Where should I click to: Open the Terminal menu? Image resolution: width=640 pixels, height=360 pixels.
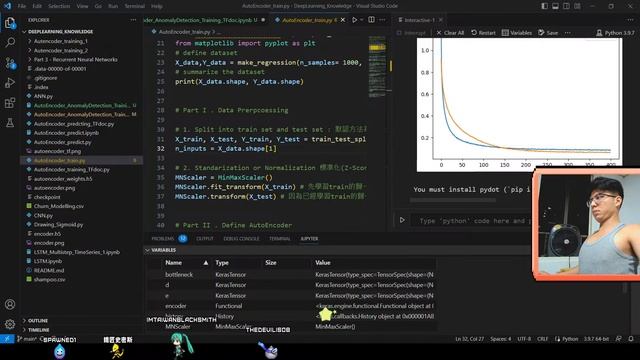[x=135, y=6]
